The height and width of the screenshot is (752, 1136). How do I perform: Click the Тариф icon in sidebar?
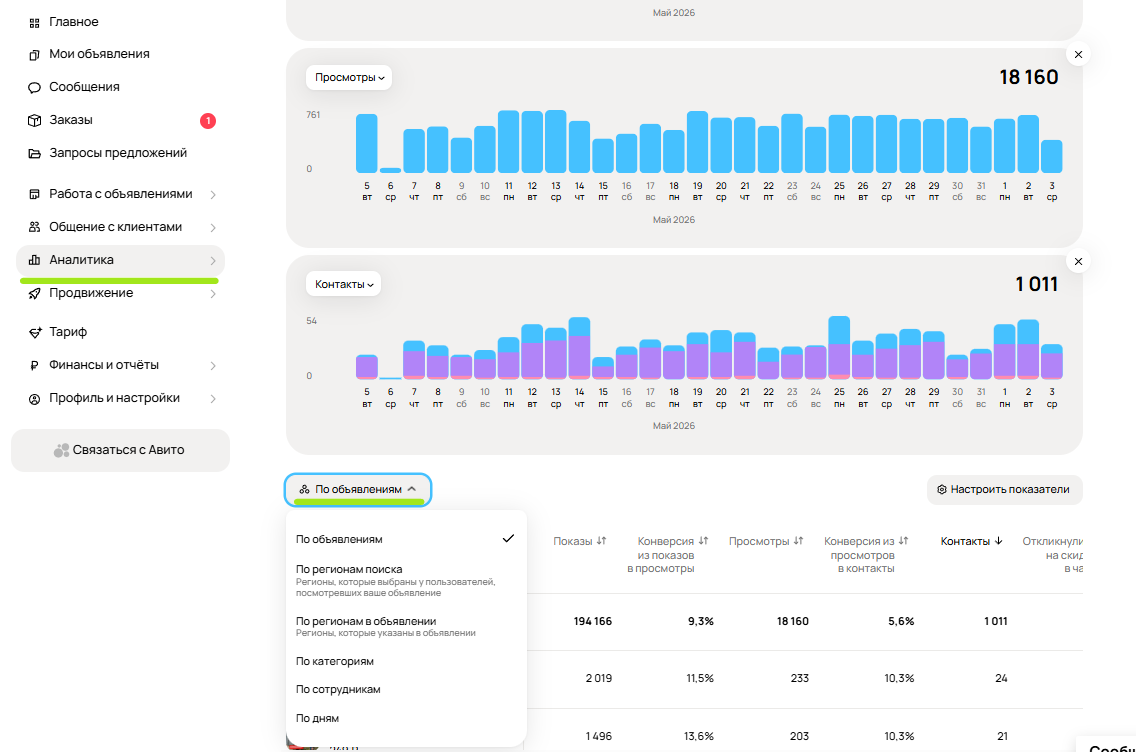[34, 333]
